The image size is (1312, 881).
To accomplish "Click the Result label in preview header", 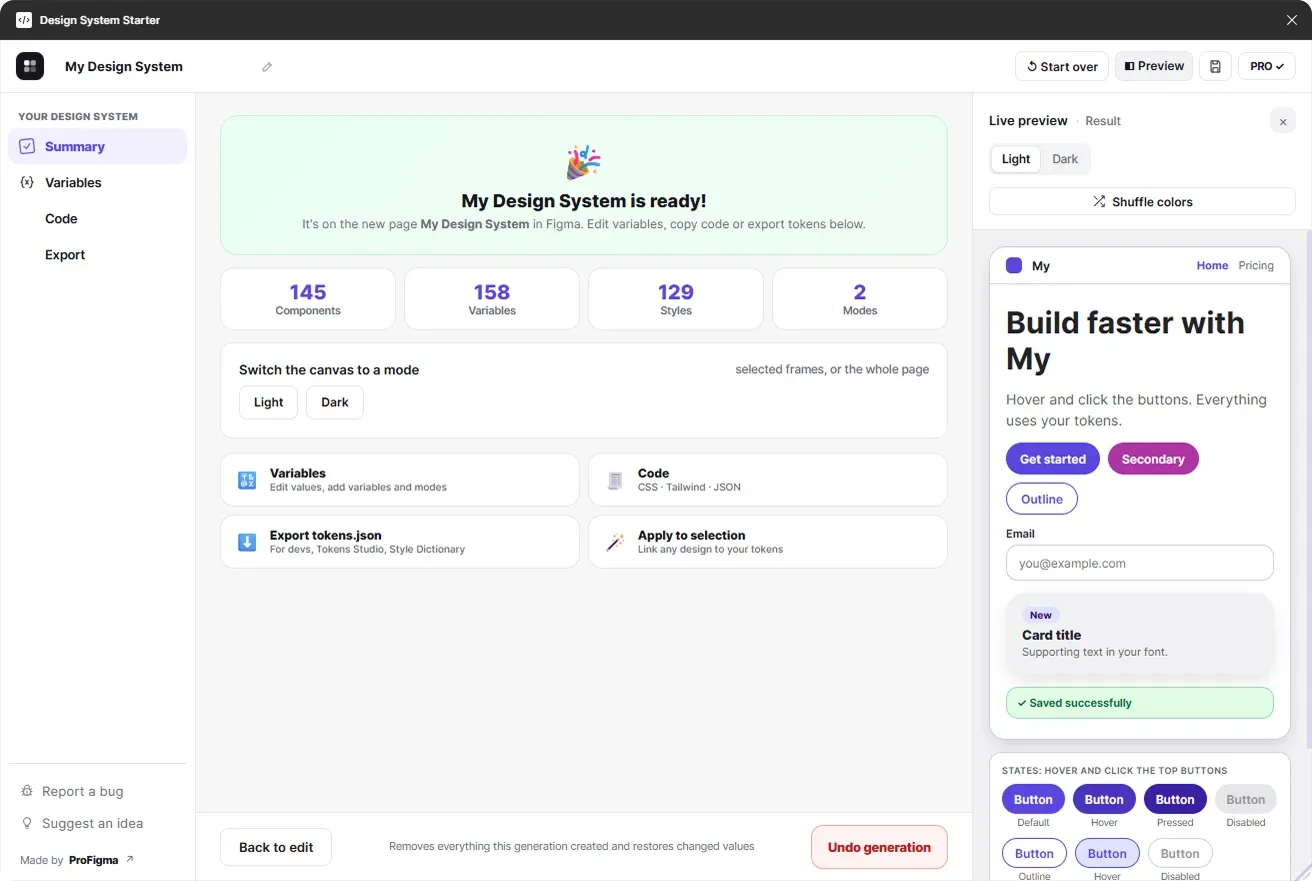I will tap(1103, 121).
